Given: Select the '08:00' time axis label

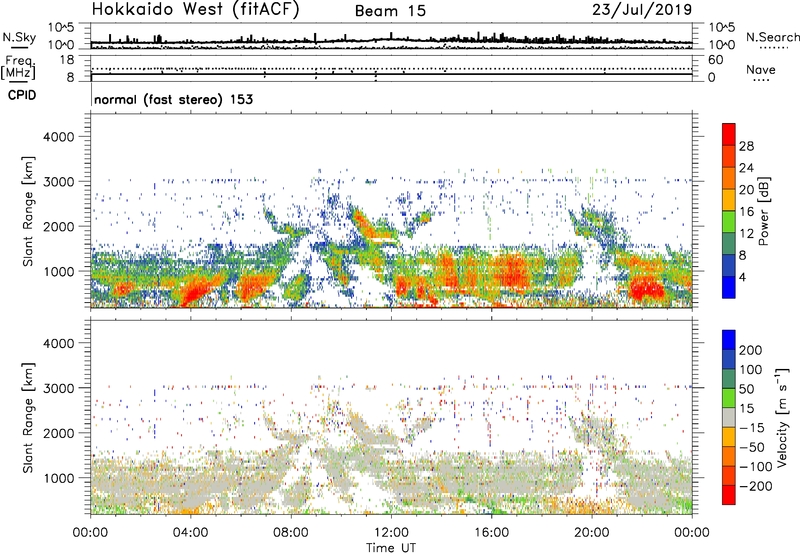Looking at the screenshot, I should 291,533.
